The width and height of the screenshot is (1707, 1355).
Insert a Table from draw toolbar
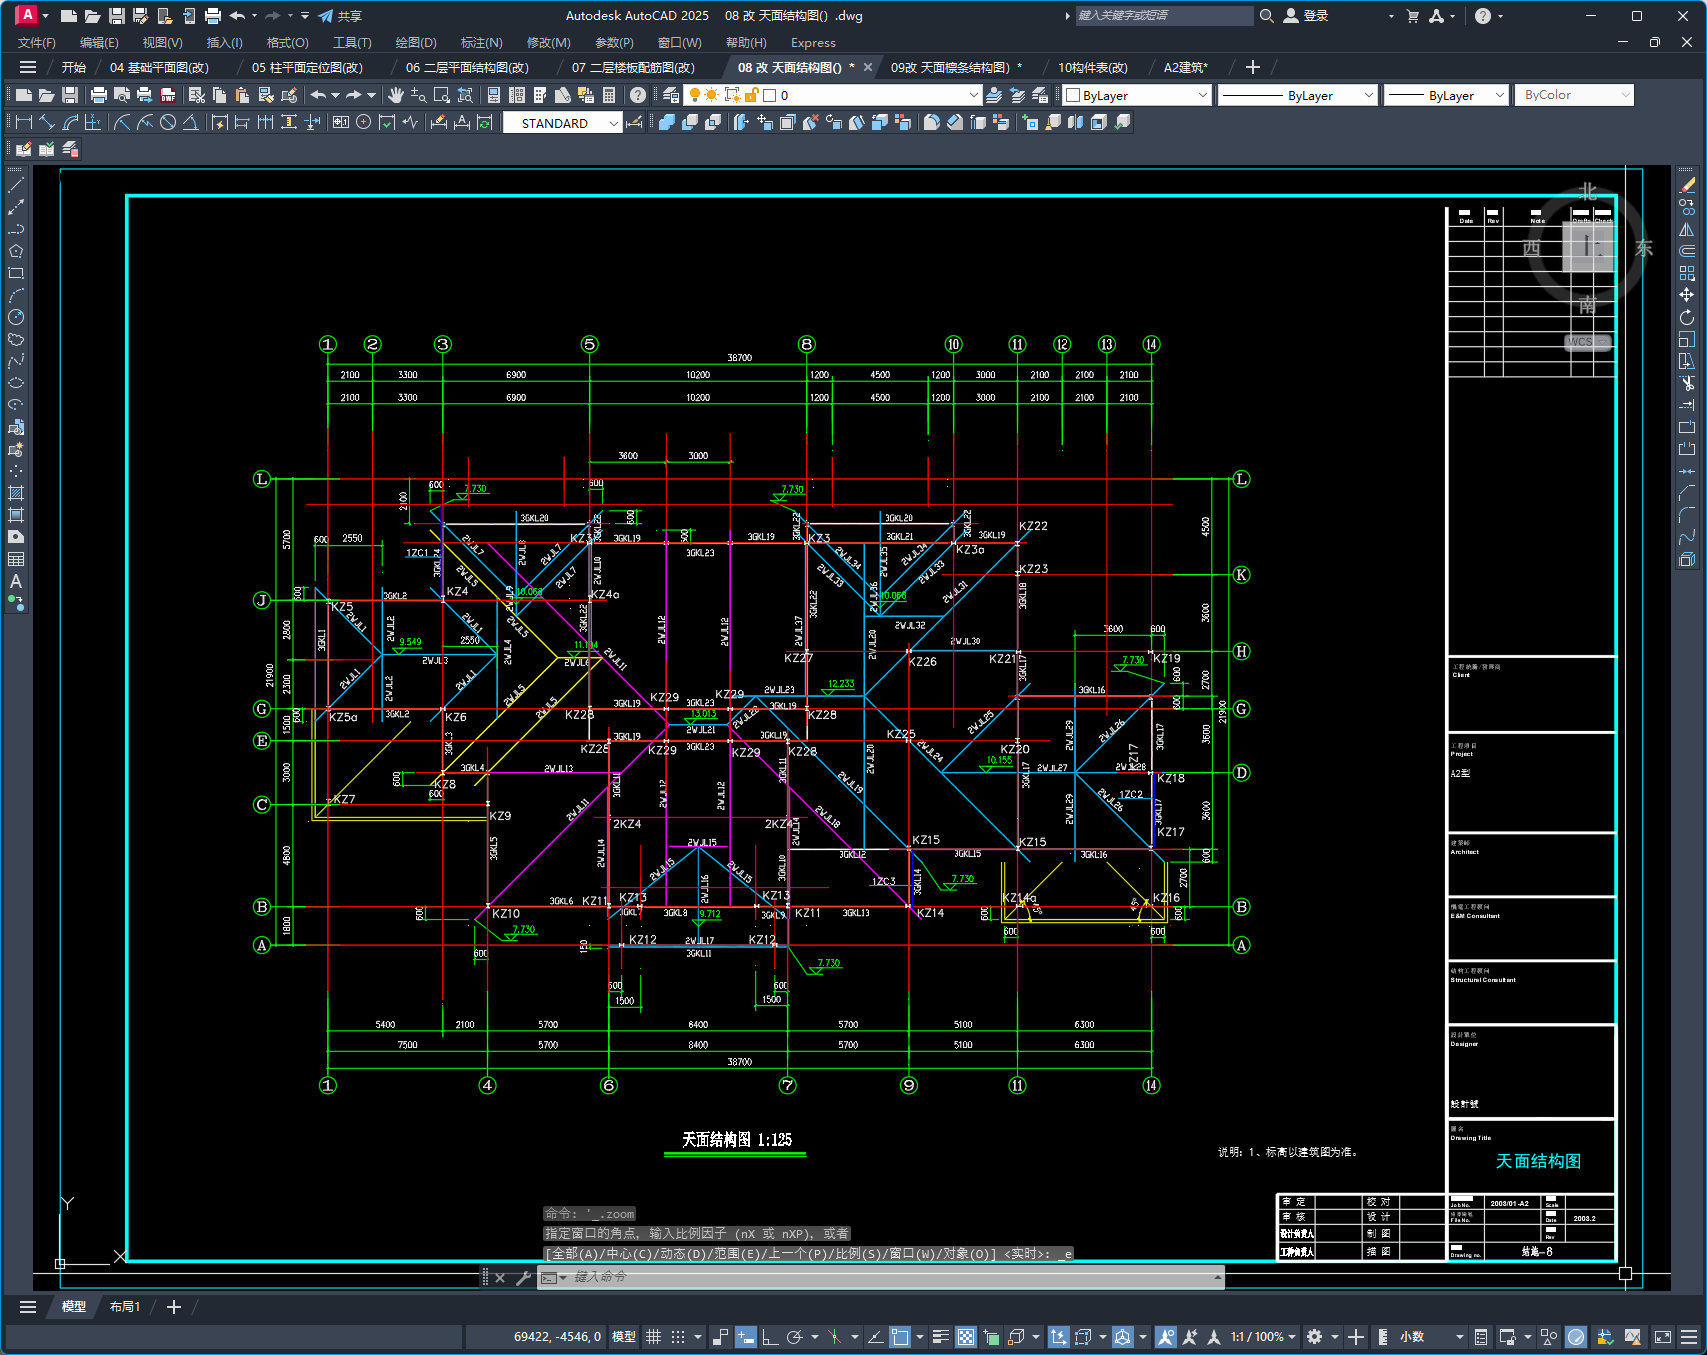click(16, 559)
